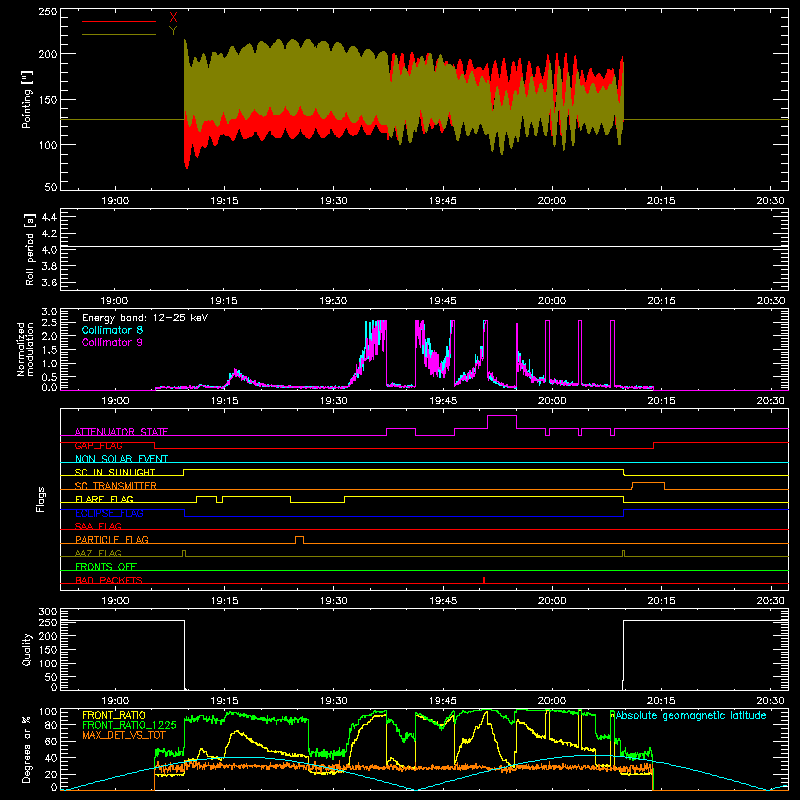
Task: Click 19:15 on the Quality panel axis
Action: point(224,701)
